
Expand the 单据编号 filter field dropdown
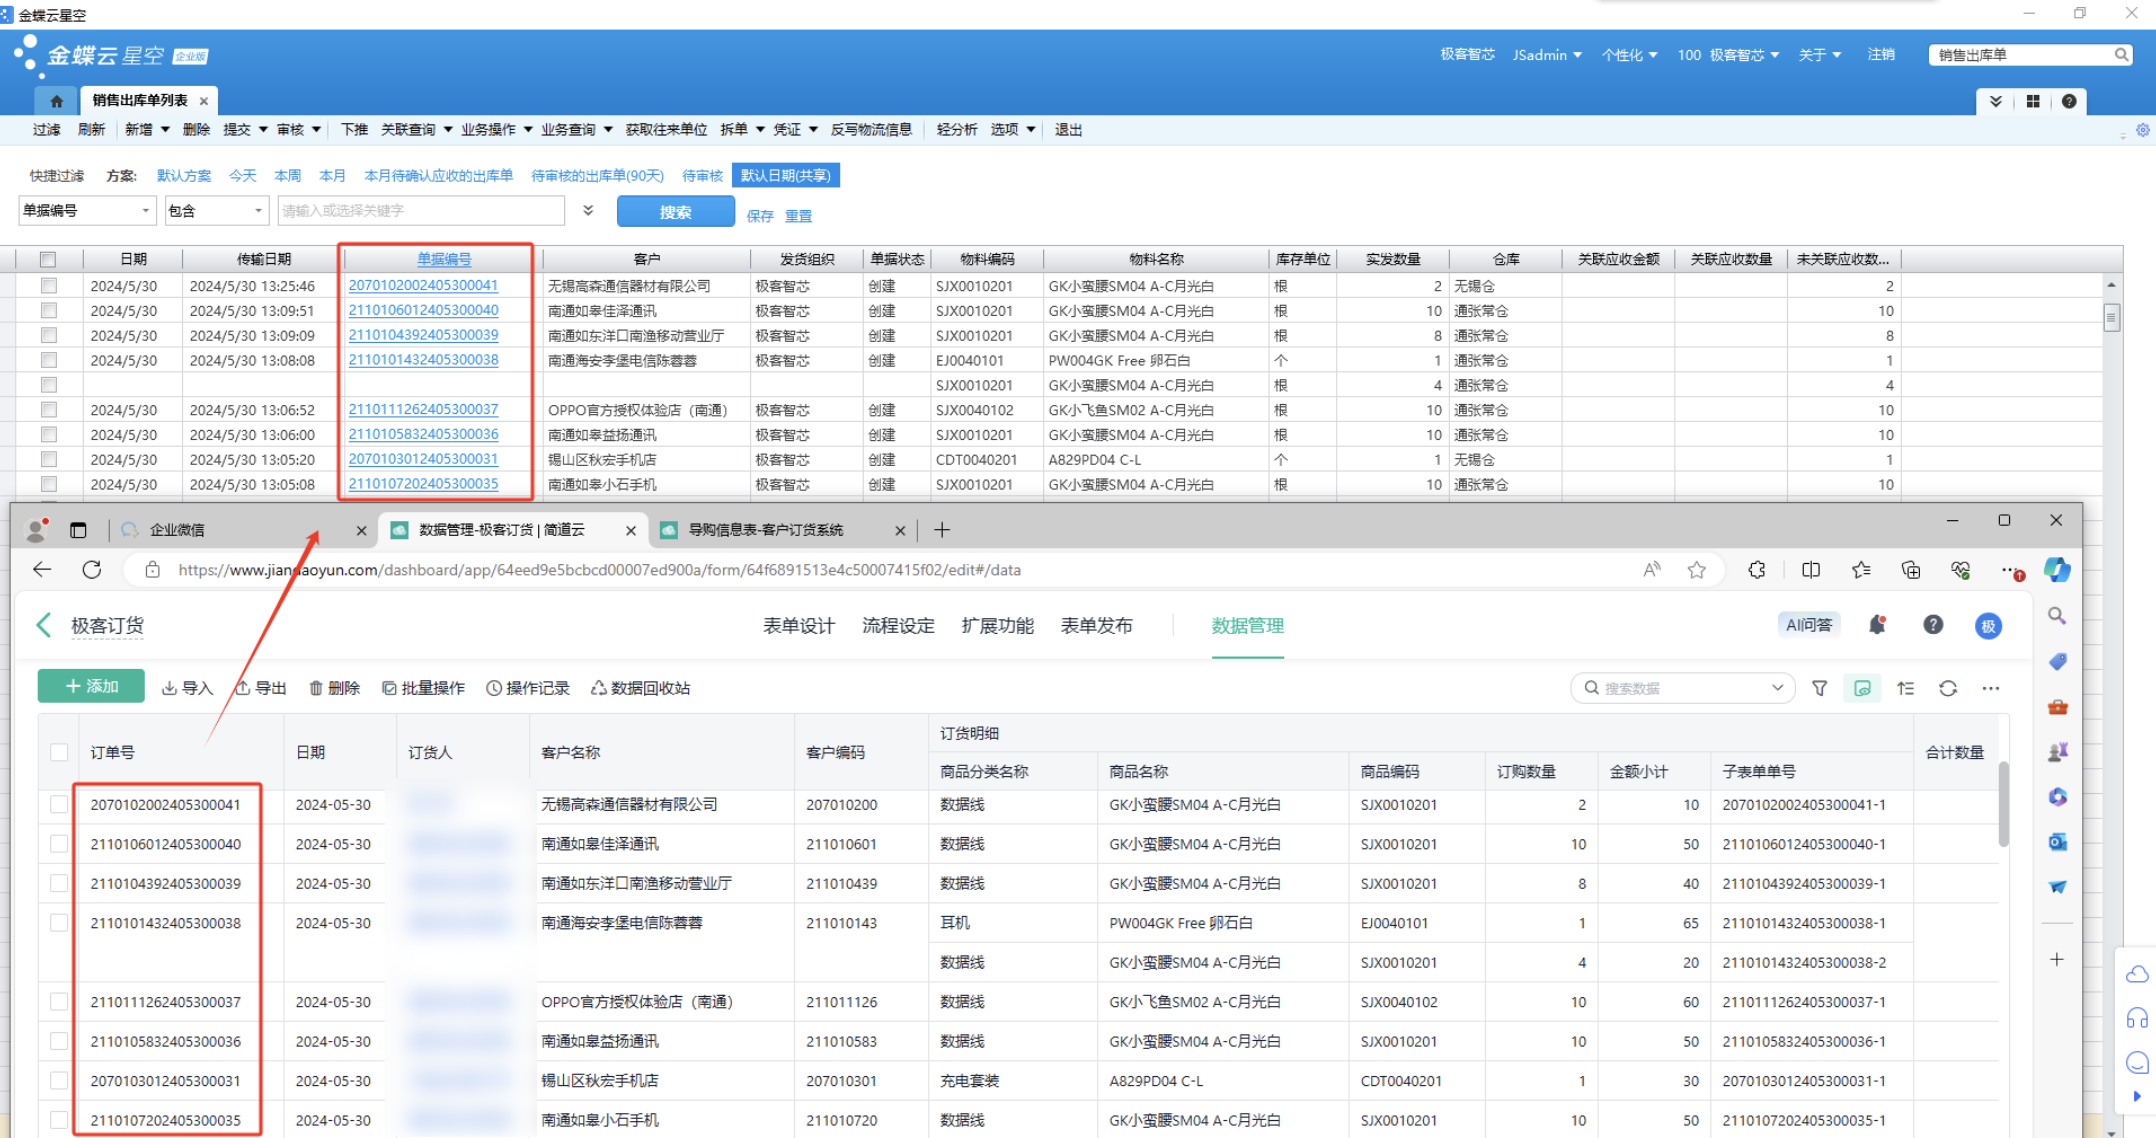coord(145,211)
